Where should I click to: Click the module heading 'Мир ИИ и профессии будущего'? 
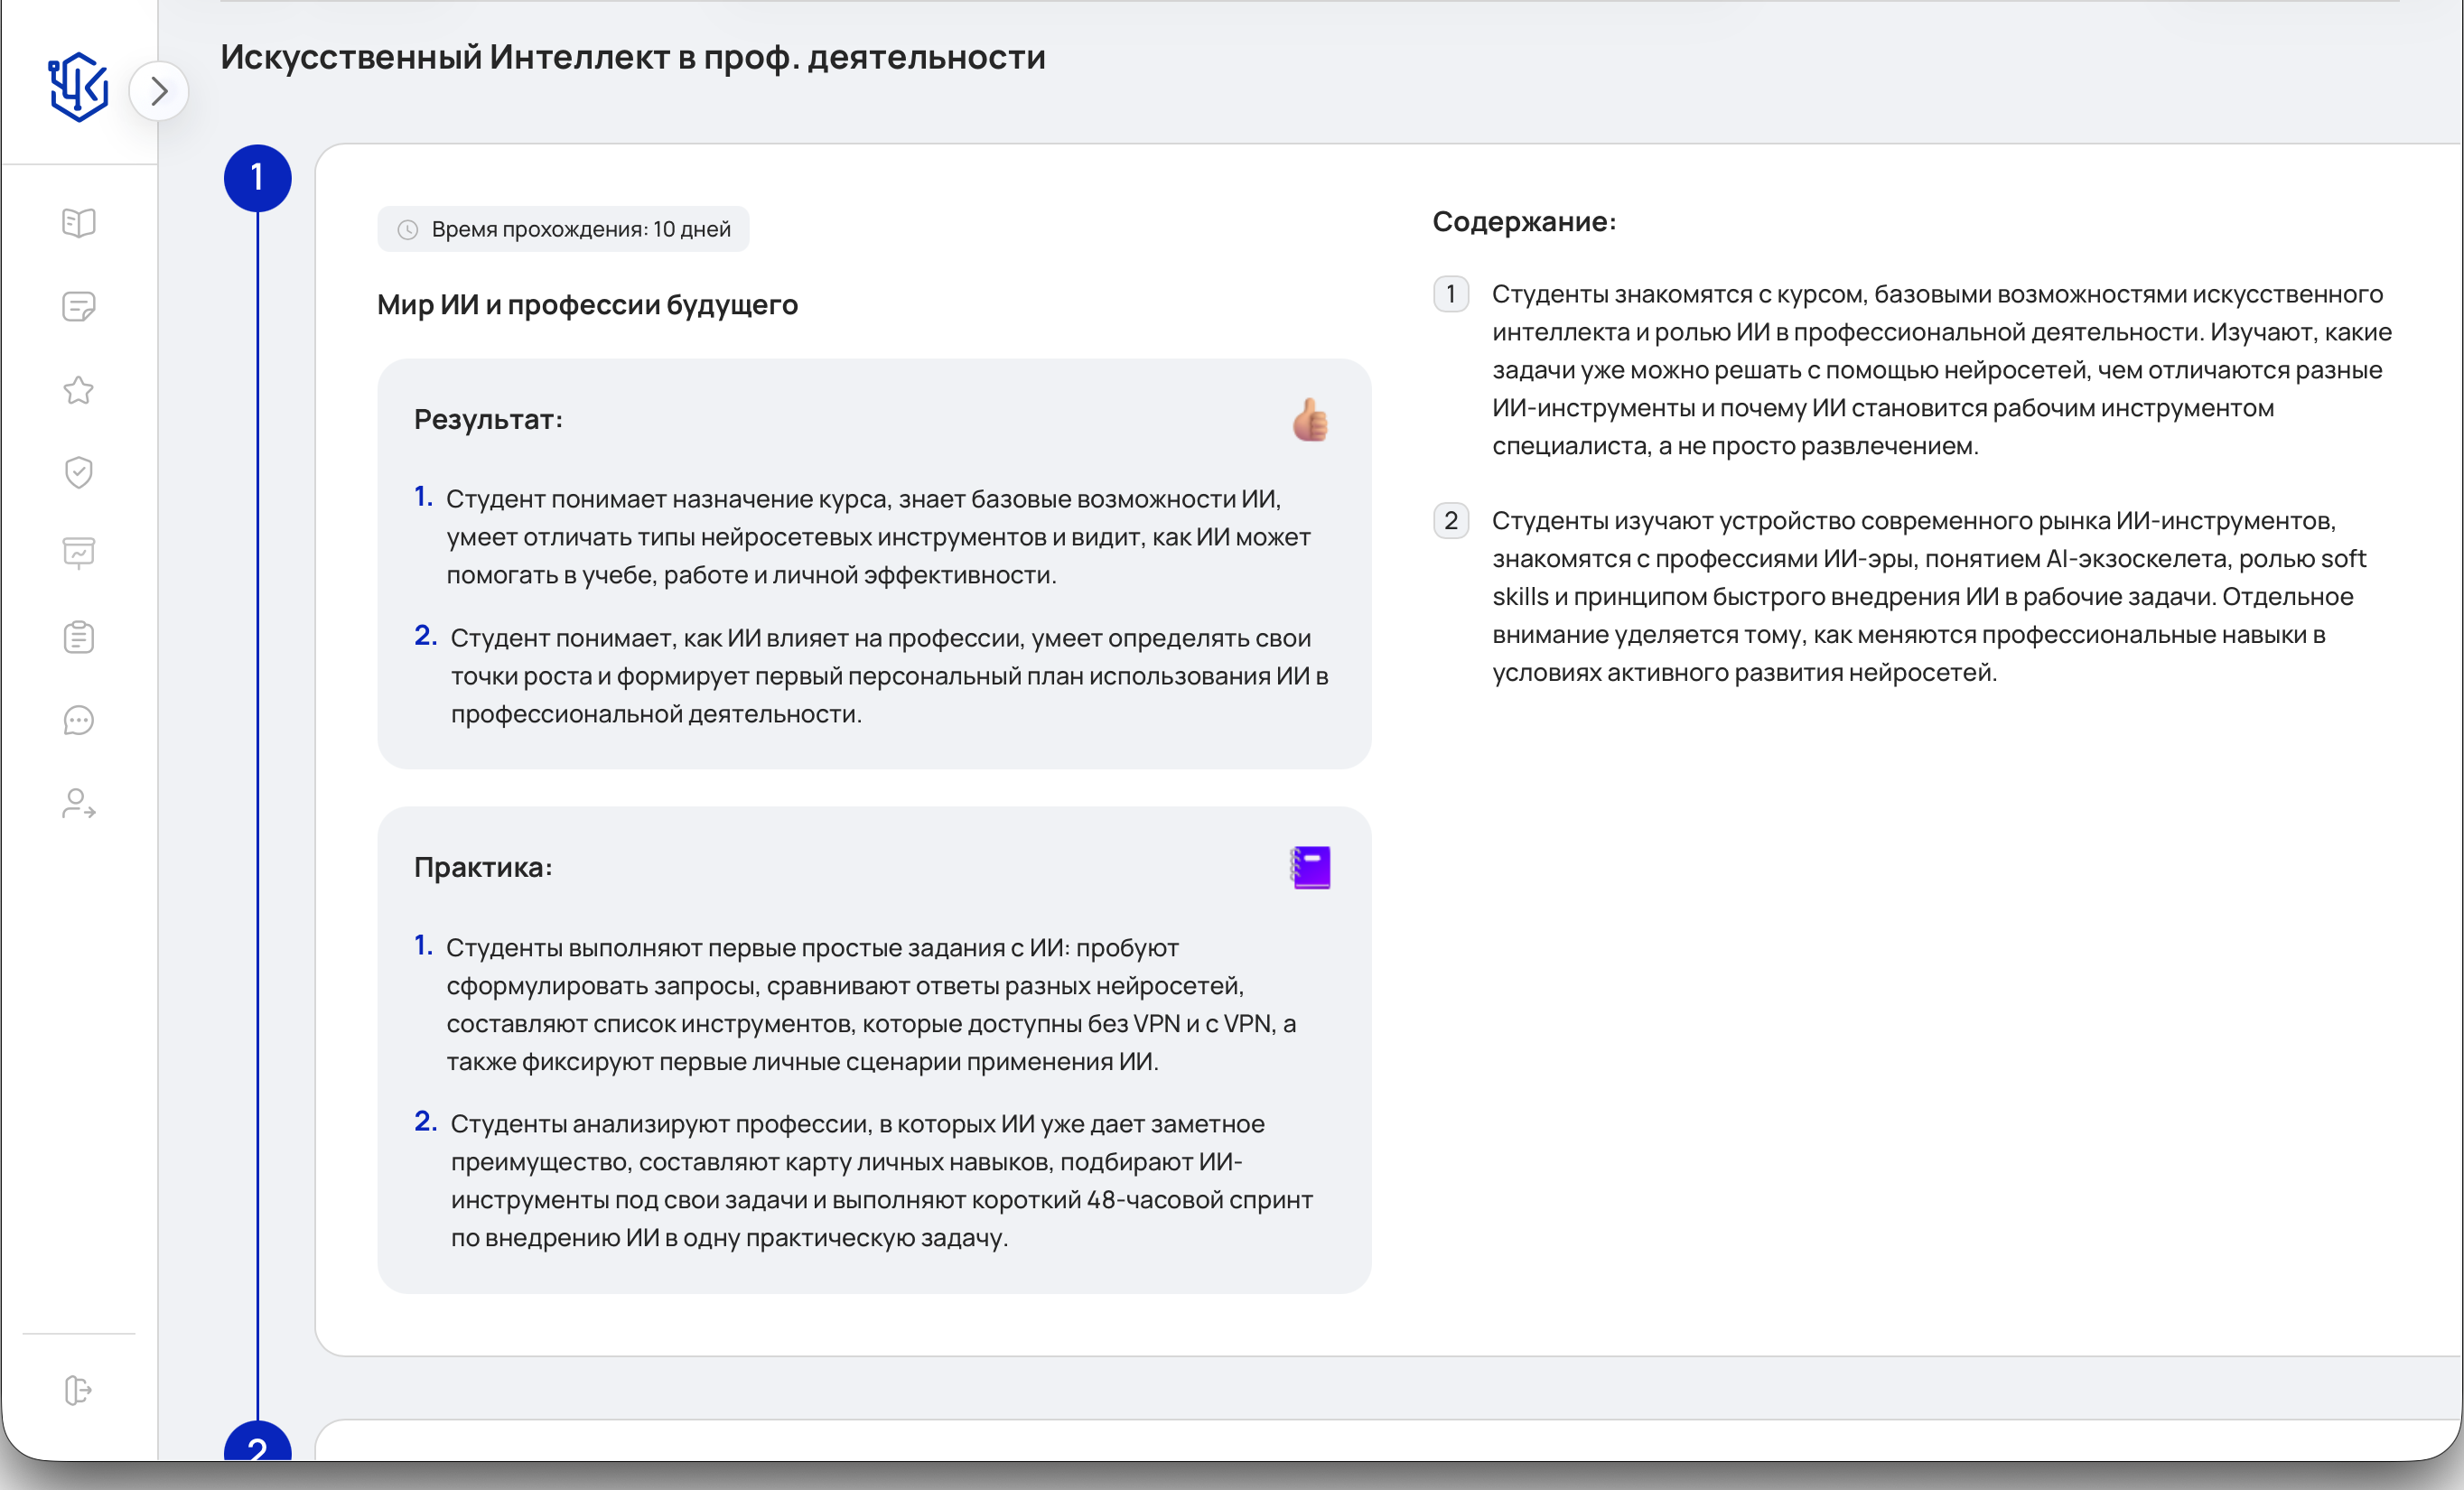pyautogui.click(x=587, y=304)
